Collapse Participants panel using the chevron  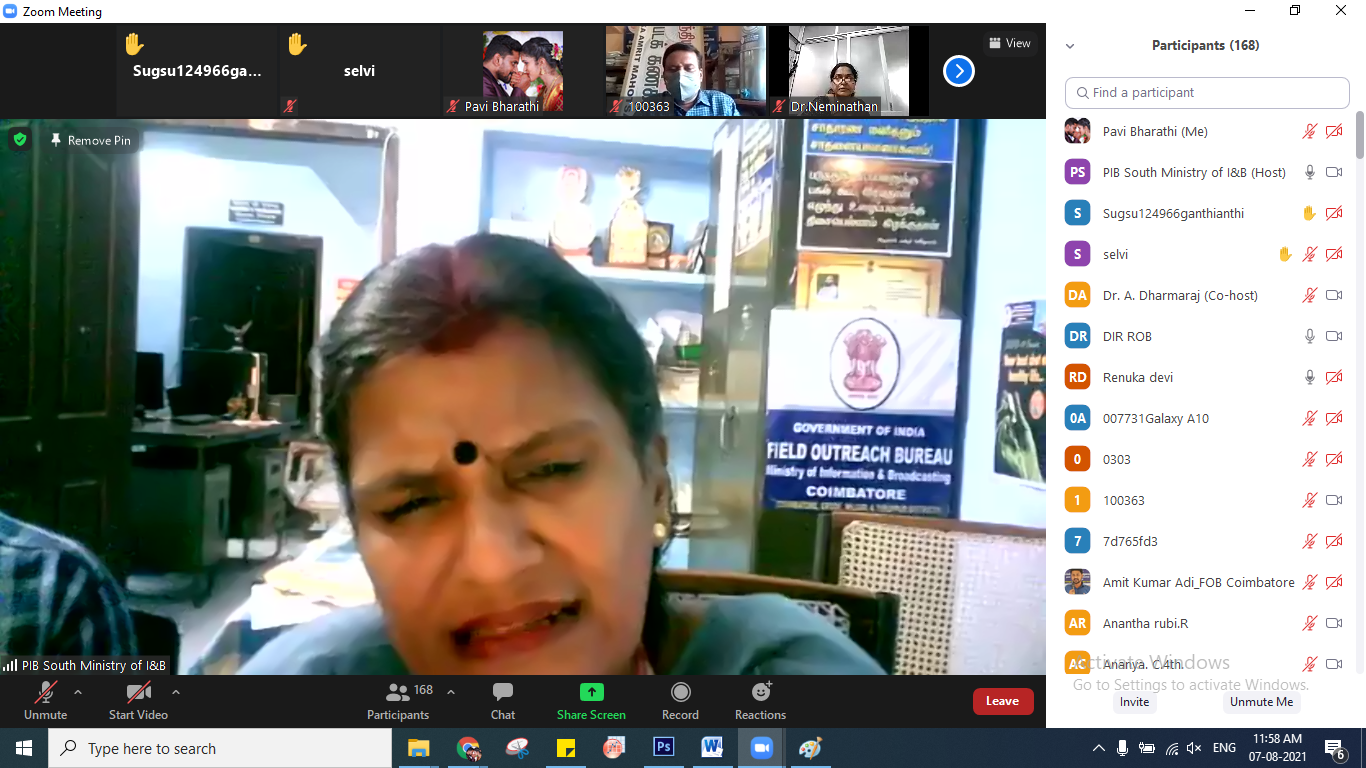pyautogui.click(x=1070, y=46)
